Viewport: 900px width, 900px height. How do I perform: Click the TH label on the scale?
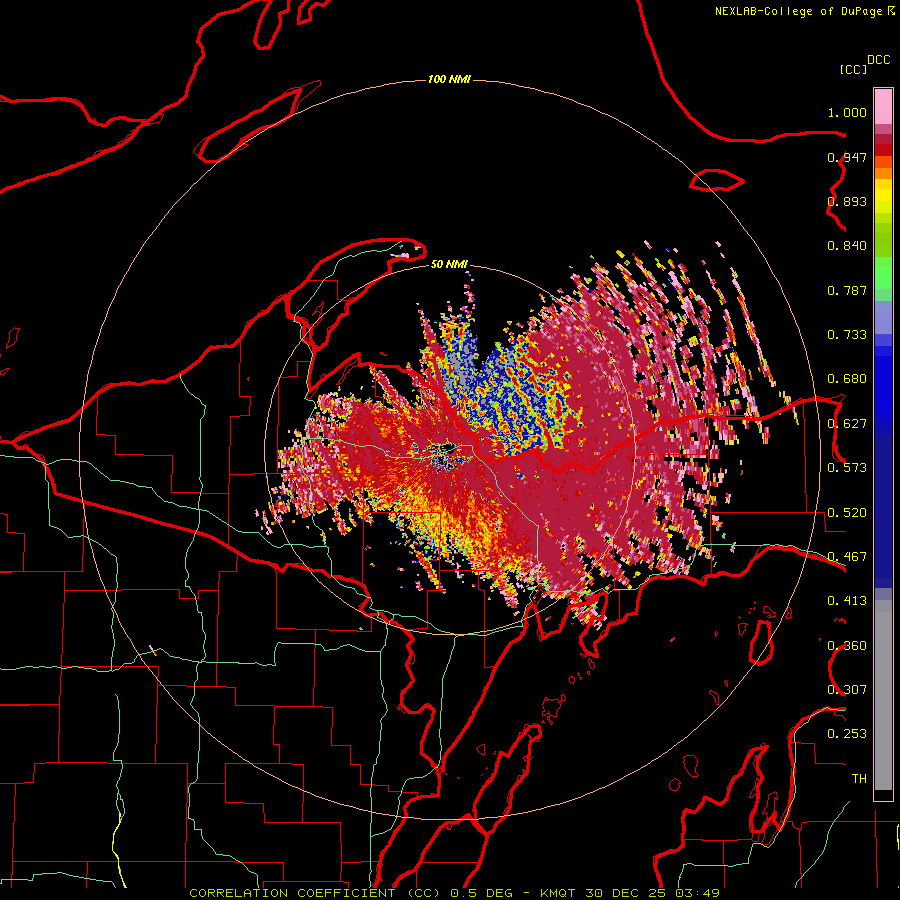click(x=859, y=779)
